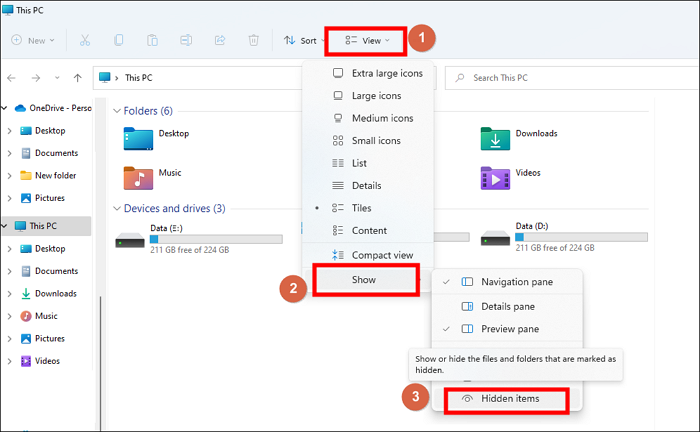Toggle the Navigation pane option
The height and width of the screenshot is (432, 700).
pyautogui.click(x=516, y=282)
